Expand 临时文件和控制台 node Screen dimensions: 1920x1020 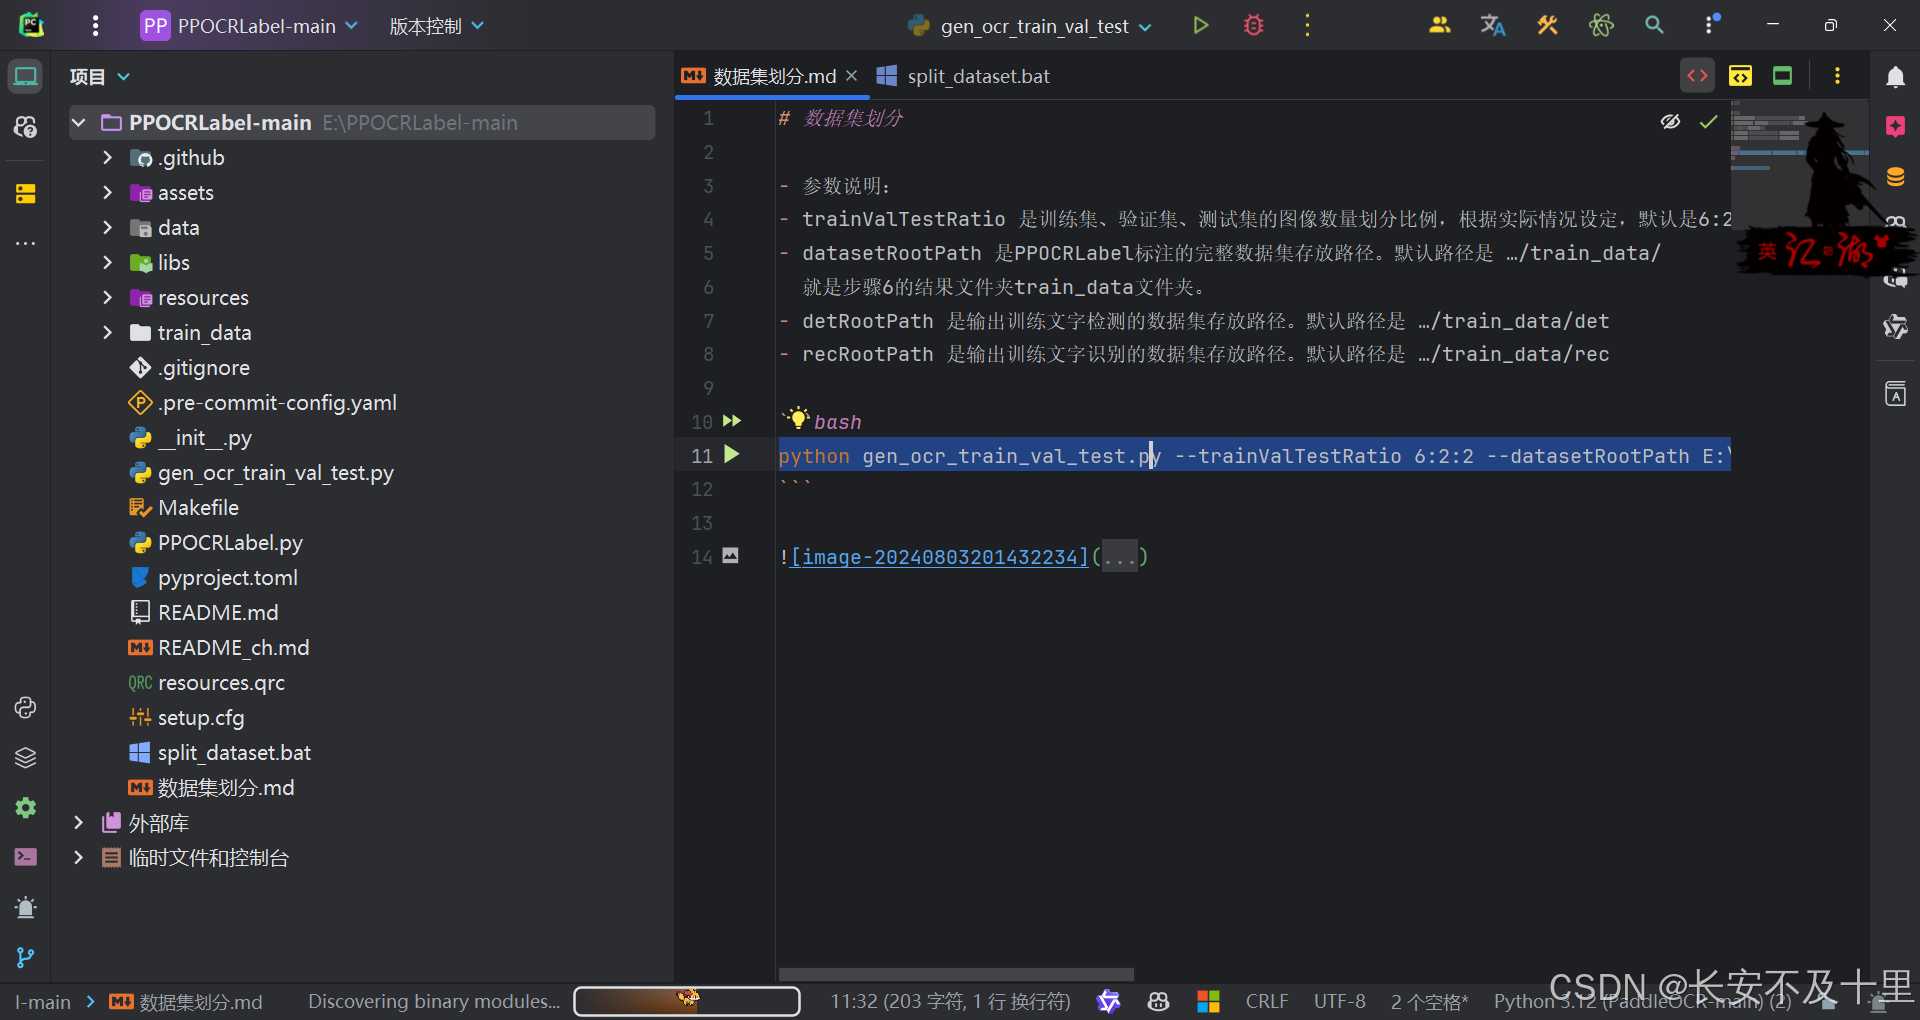pos(79,858)
